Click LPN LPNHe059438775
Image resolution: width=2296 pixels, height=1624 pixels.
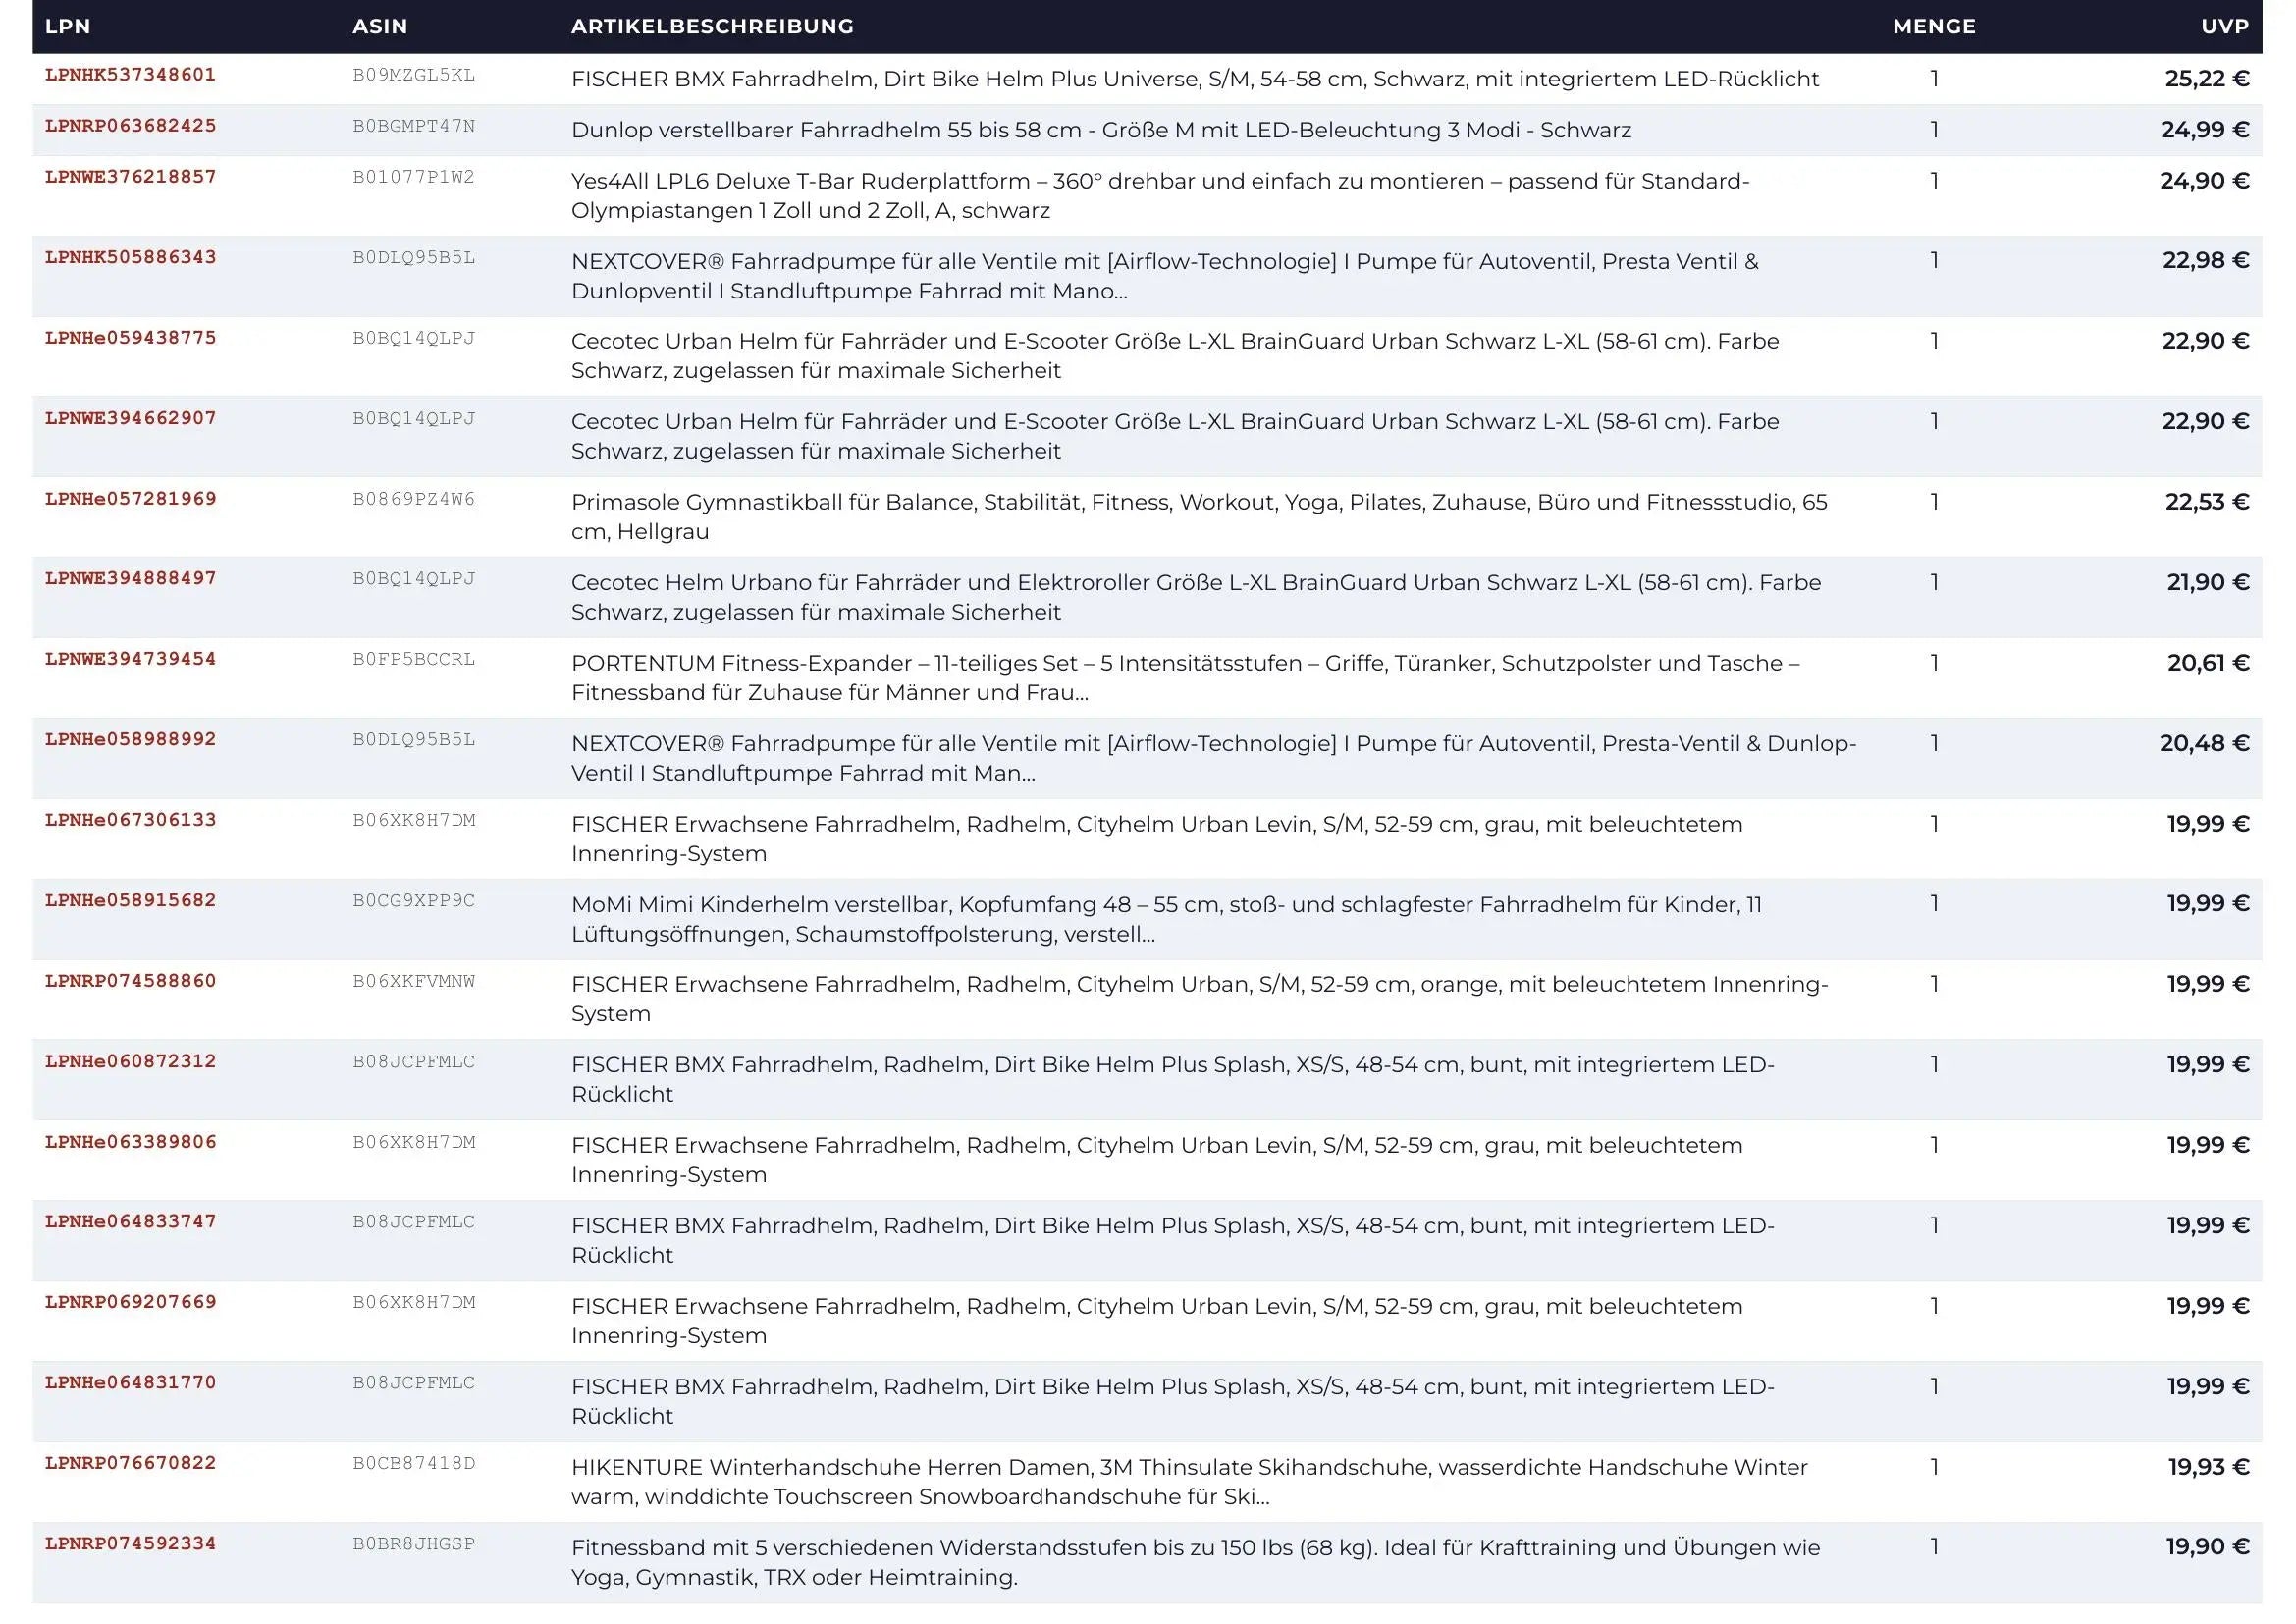(x=130, y=338)
